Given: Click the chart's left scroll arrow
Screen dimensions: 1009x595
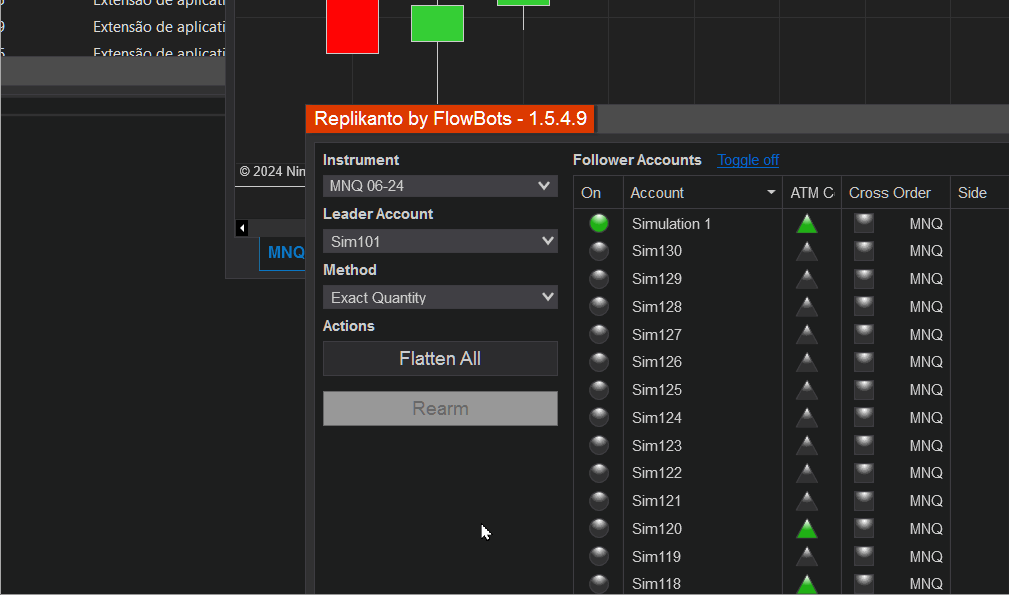Looking at the screenshot, I should click(x=242, y=228).
